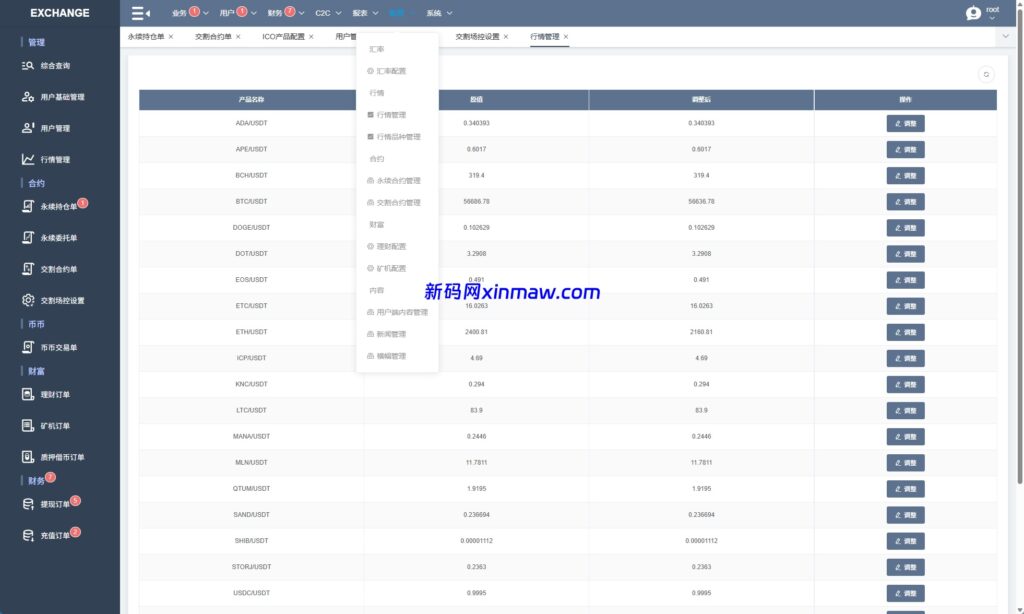The image size is (1024, 614).
Task: Collapse the sidebar with the hamburger icon
Action: (x=140, y=13)
